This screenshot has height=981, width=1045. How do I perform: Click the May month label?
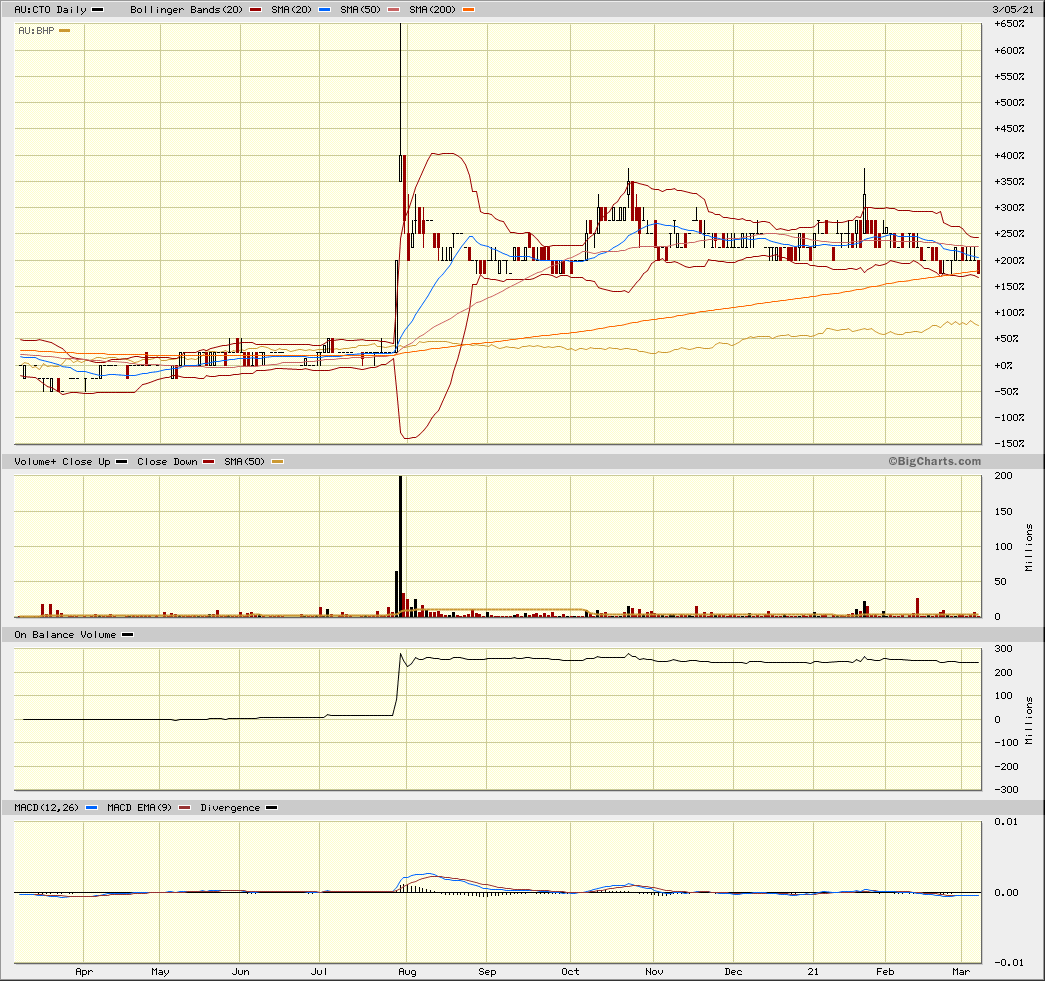(x=161, y=972)
